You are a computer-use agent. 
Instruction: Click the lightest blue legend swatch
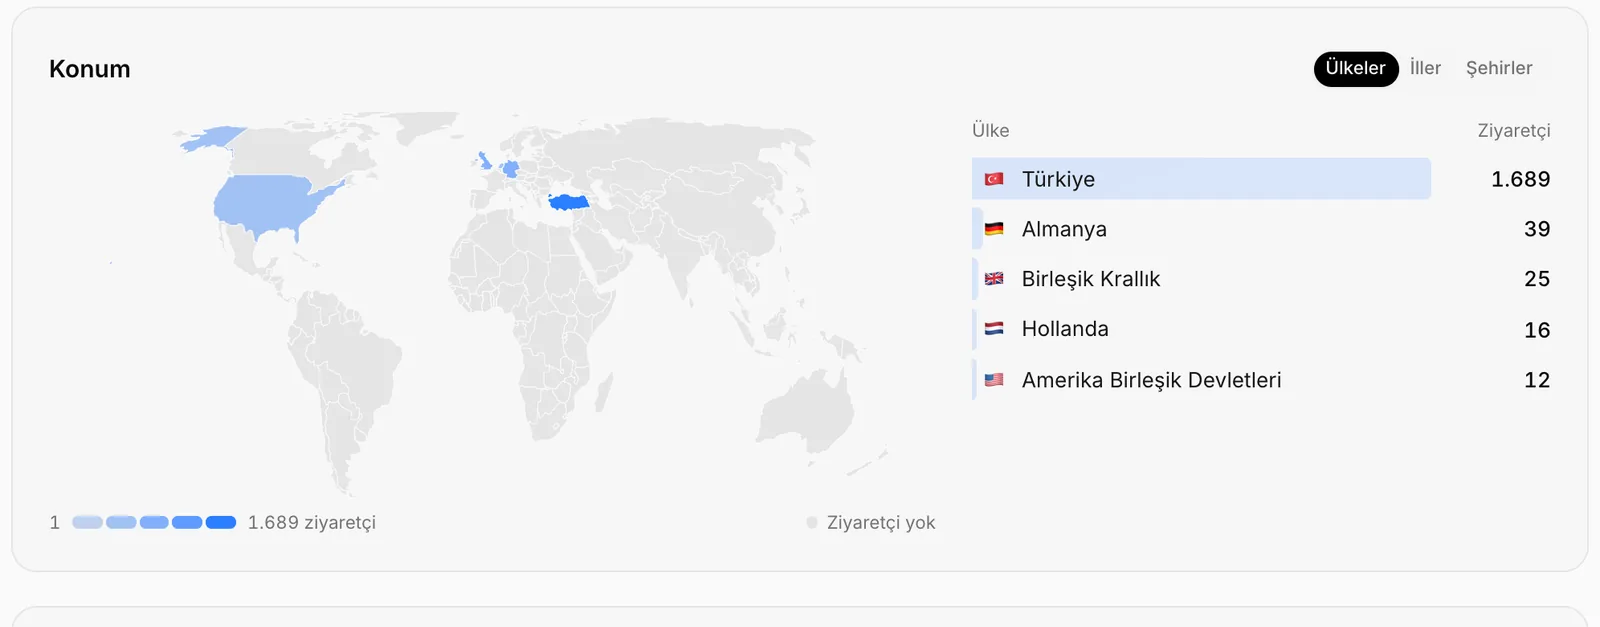[x=88, y=522]
